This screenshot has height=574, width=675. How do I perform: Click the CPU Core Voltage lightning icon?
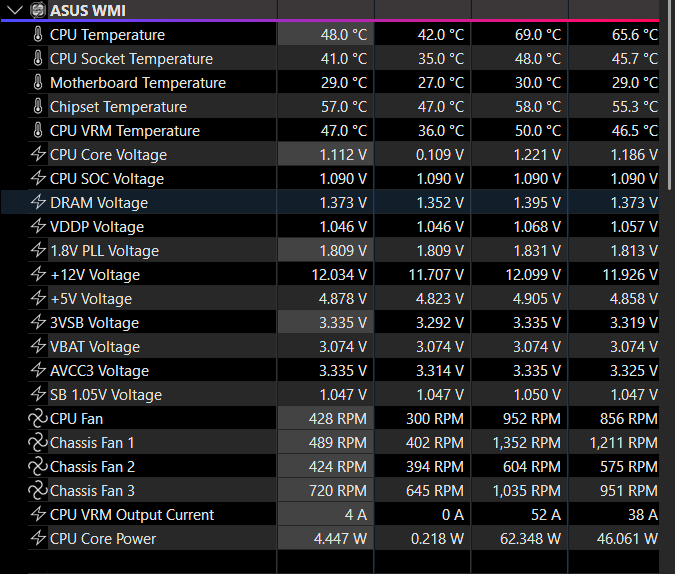click(38, 154)
